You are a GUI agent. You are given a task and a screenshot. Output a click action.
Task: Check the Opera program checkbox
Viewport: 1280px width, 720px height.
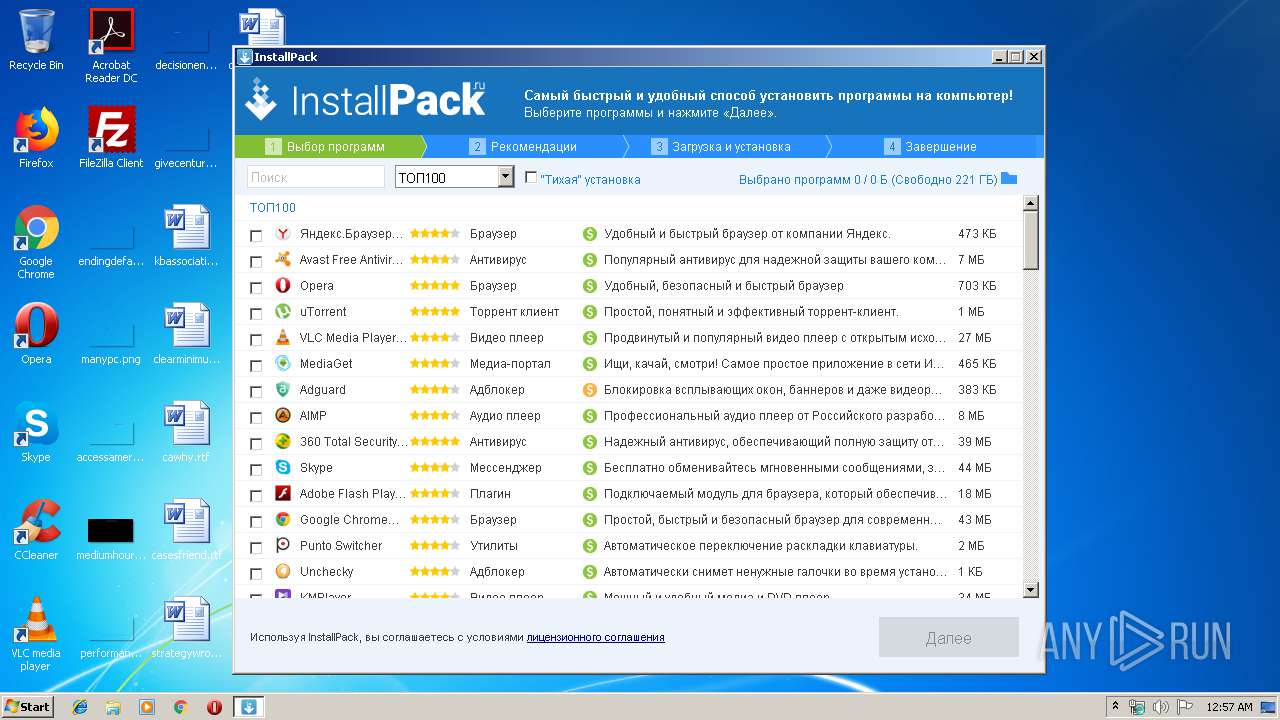(x=256, y=287)
